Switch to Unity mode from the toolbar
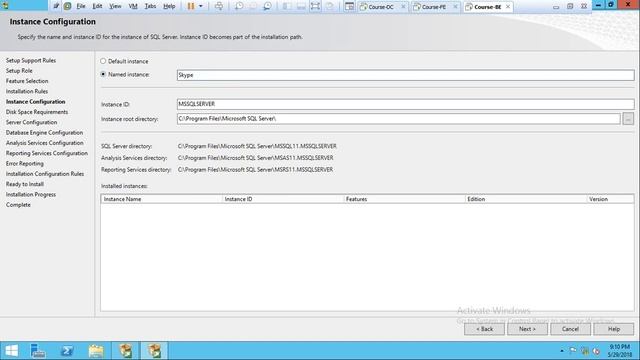Screen dimensions: 640x360 pyautogui.click(x=330, y=6)
